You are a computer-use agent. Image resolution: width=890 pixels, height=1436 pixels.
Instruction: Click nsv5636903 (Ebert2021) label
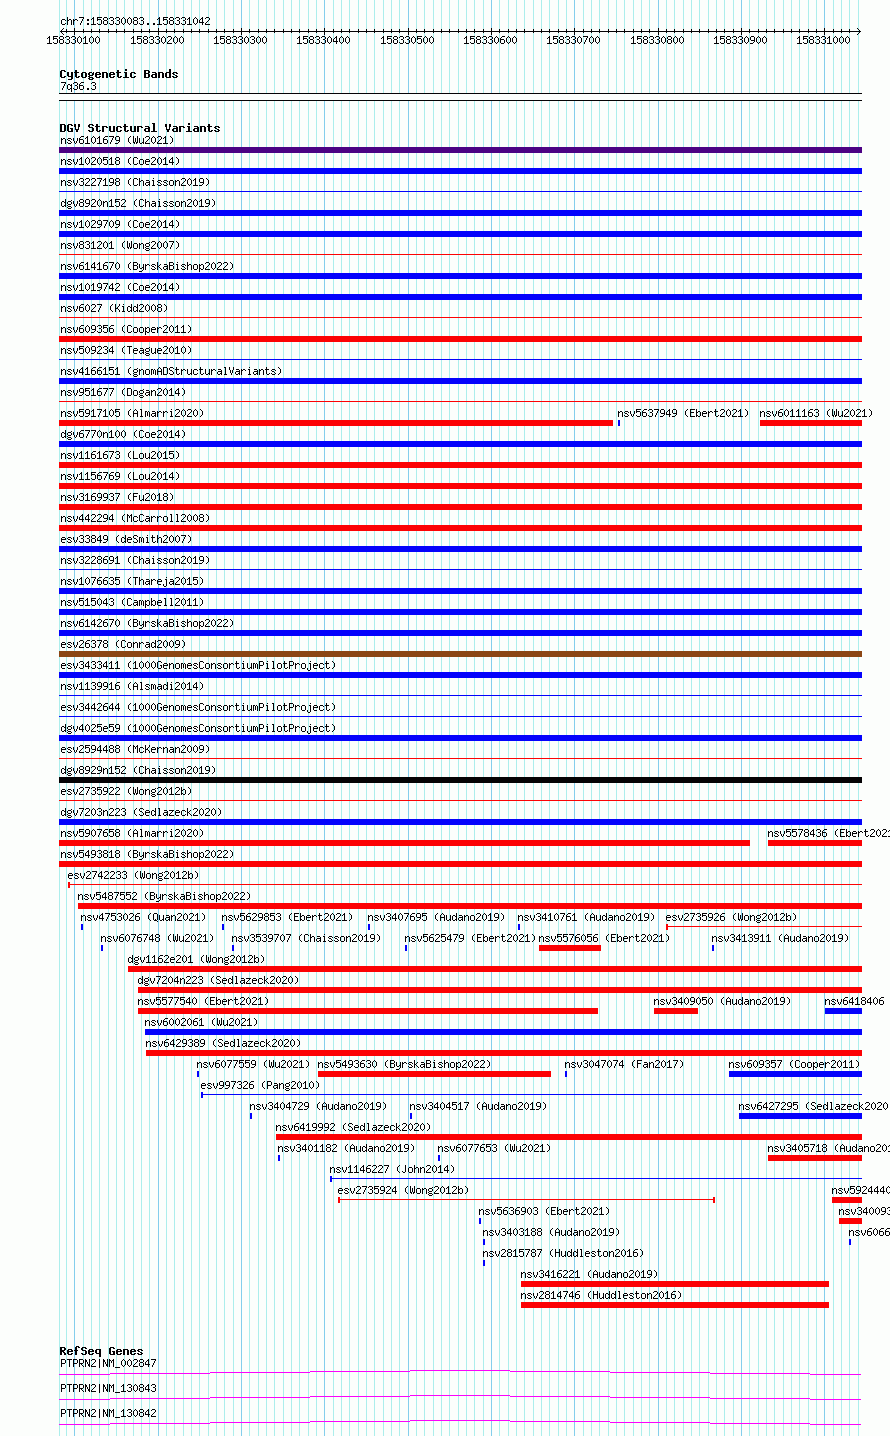[544, 1211]
